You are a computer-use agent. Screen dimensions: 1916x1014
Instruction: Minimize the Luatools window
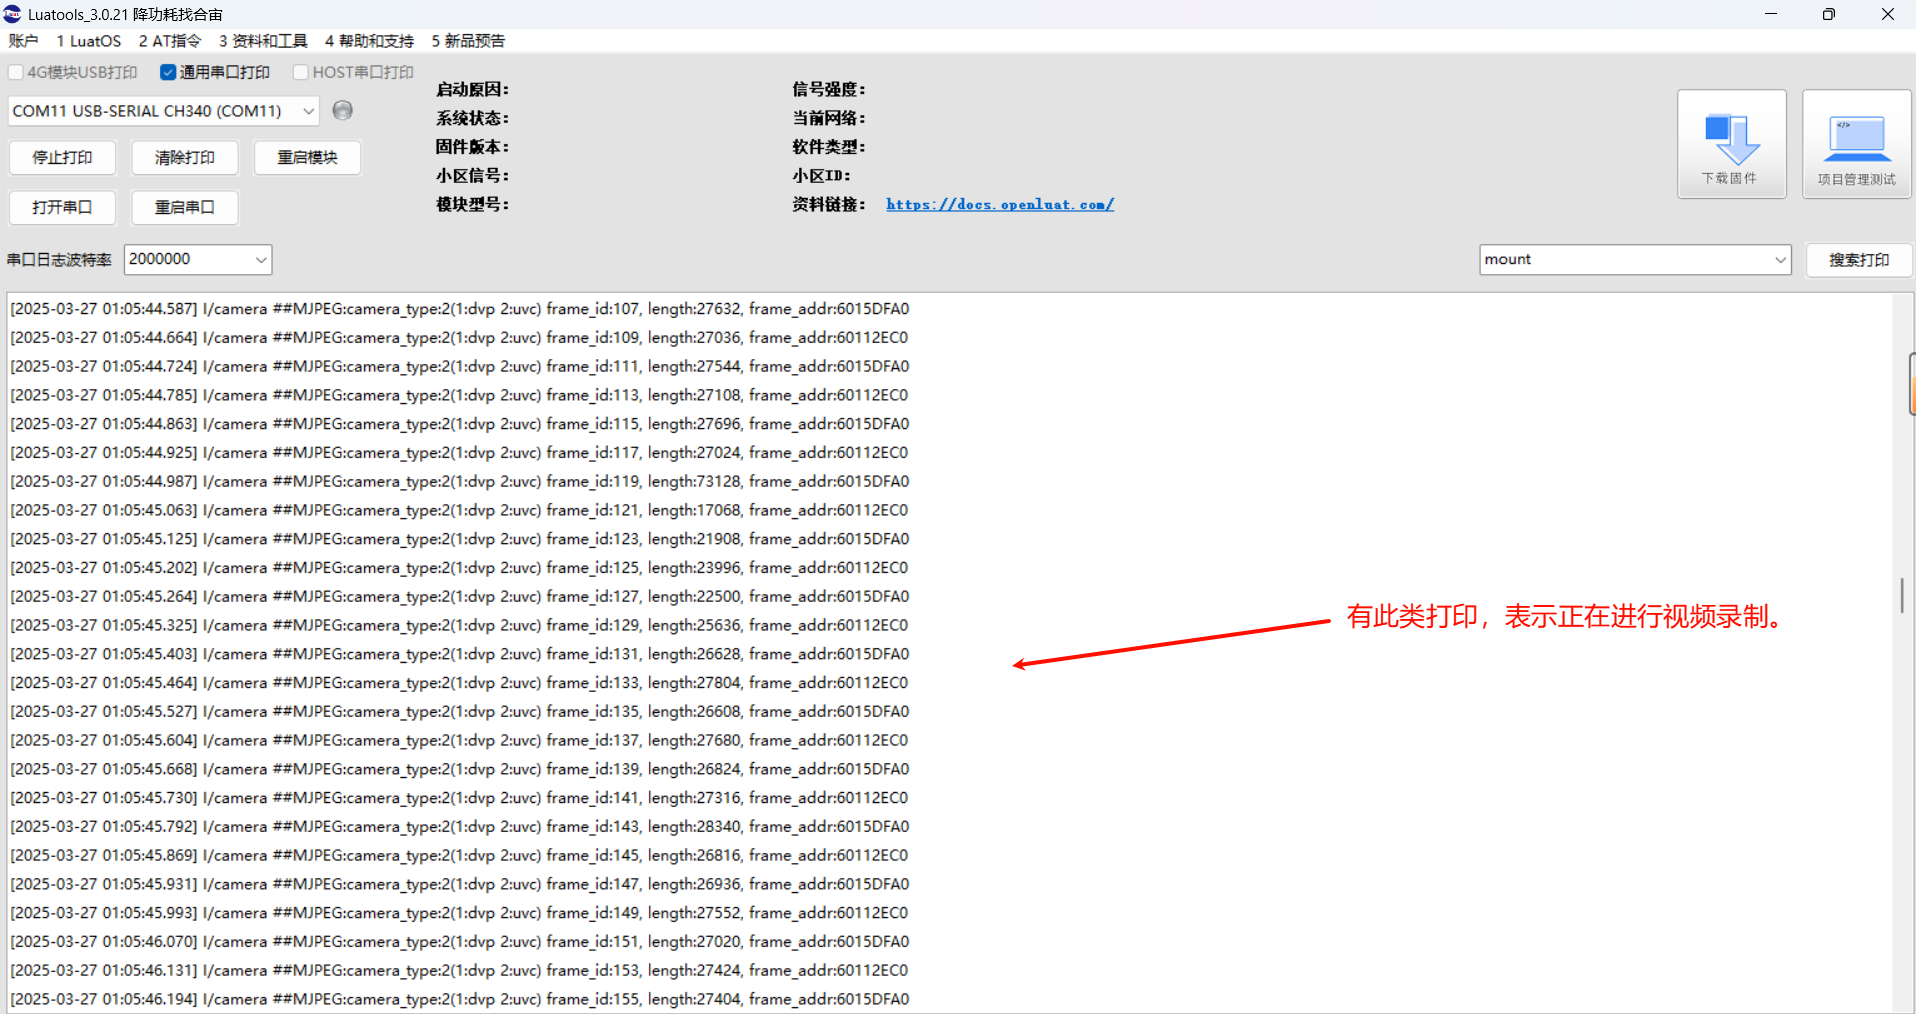point(1771,14)
